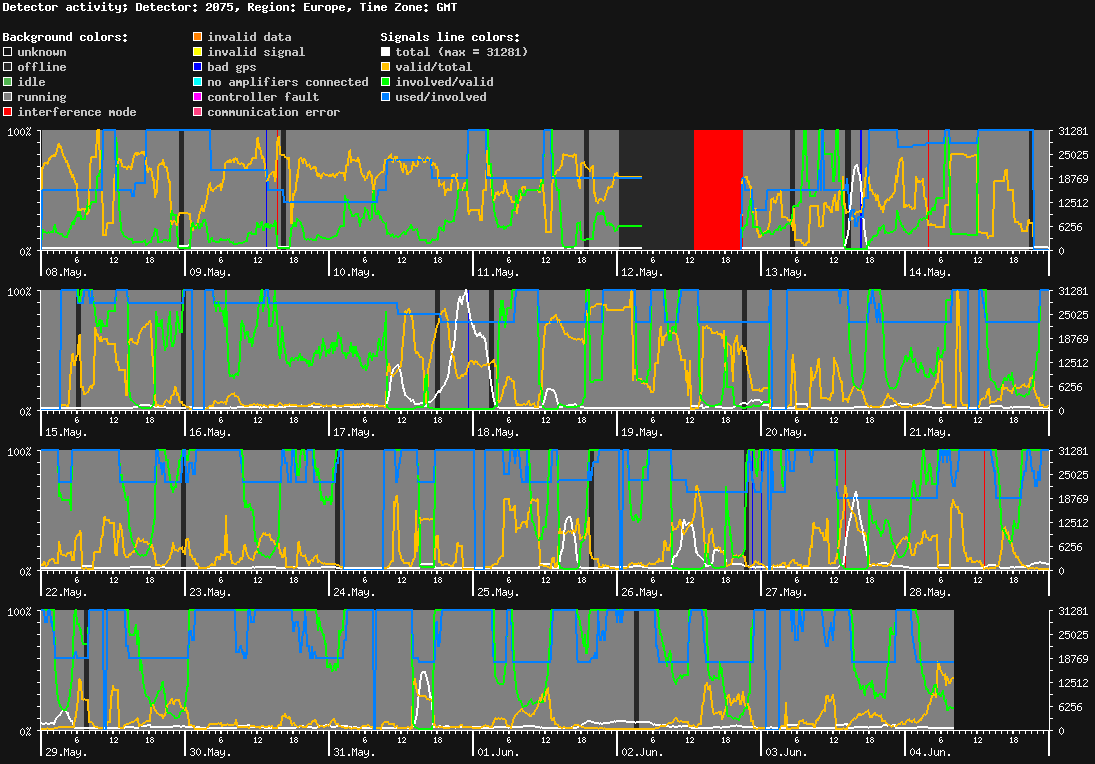Click the green 'involved/valid' signal swatch
This screenshot has width=1095, height=764.
385,82
